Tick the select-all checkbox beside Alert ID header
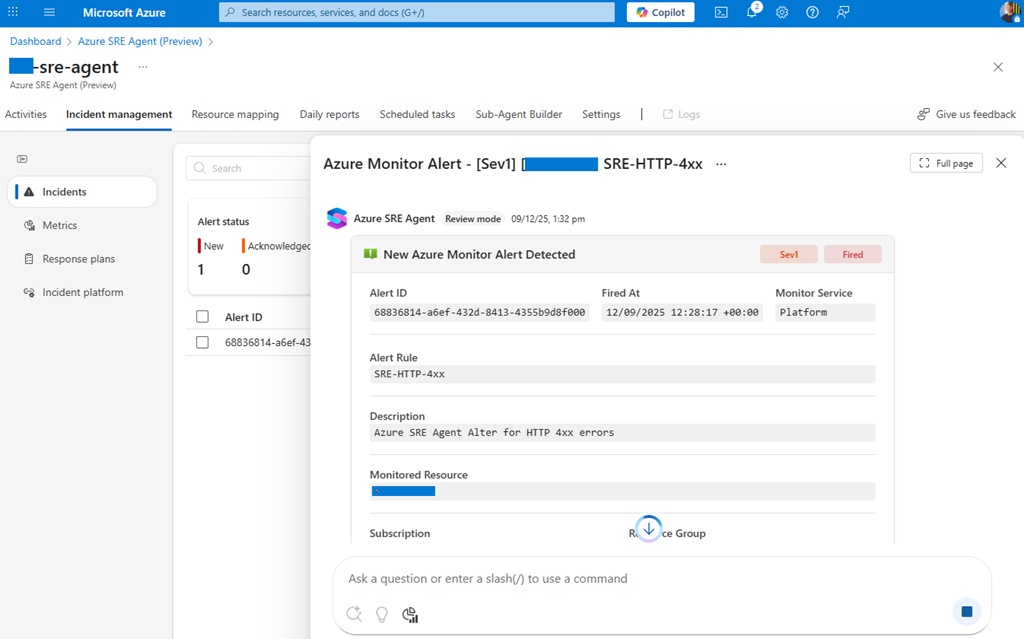 [203, 317]
